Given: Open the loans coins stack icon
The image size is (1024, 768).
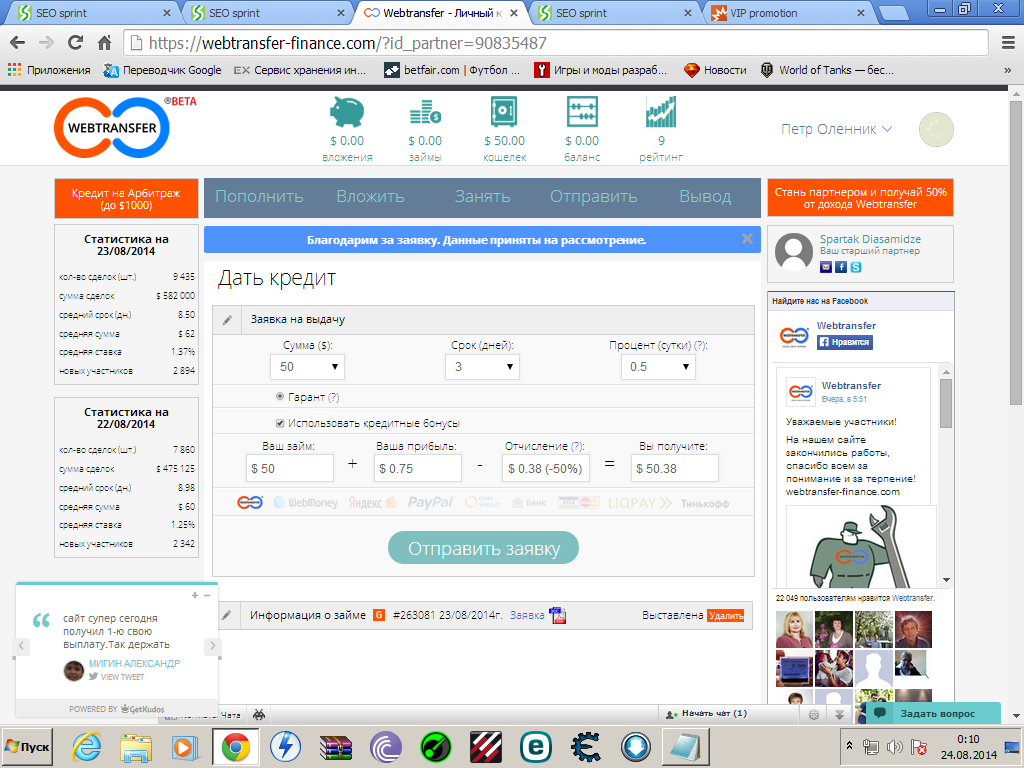Looking at the screenshot, I should tap(425, 112).
